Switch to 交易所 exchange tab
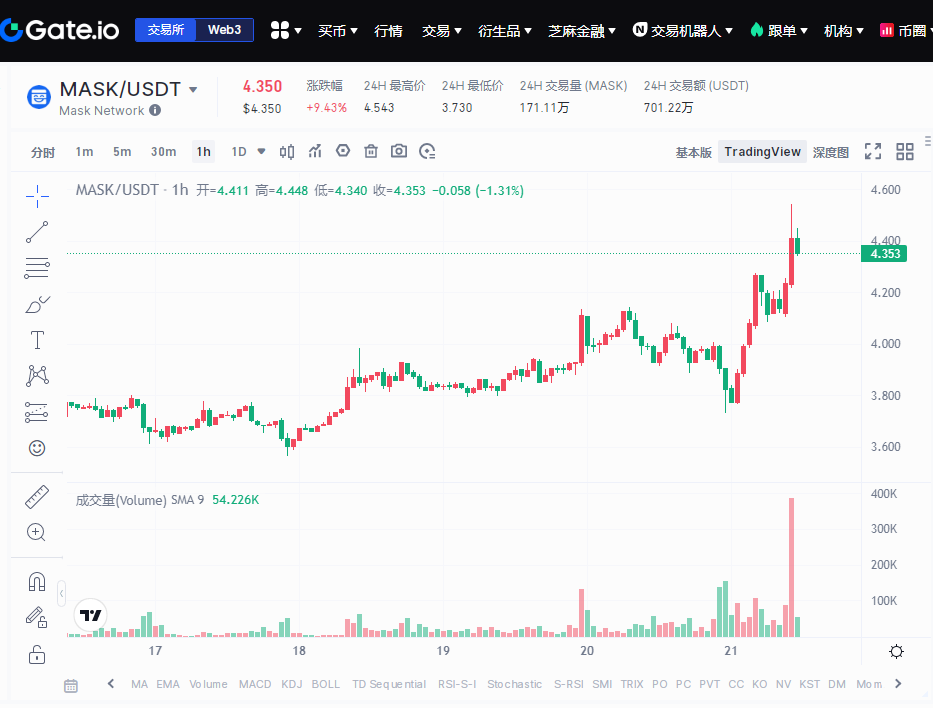The width and height of the screenshot is (933, 708). (x=165, y=30)
